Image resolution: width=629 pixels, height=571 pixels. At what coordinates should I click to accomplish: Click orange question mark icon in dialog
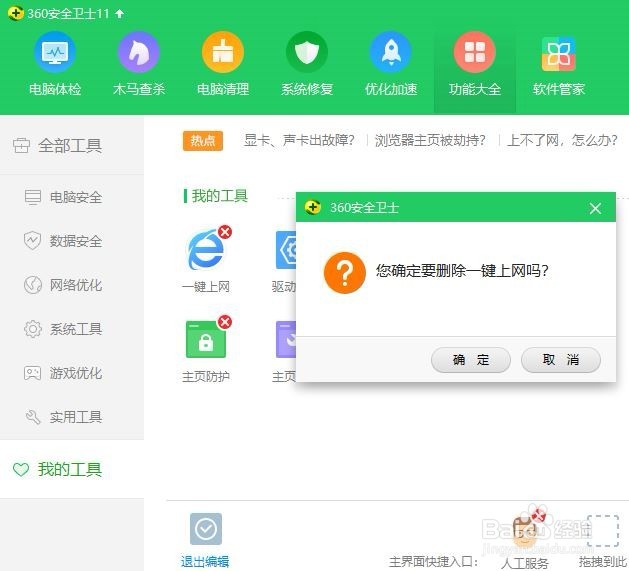click(x=345, y=273)
